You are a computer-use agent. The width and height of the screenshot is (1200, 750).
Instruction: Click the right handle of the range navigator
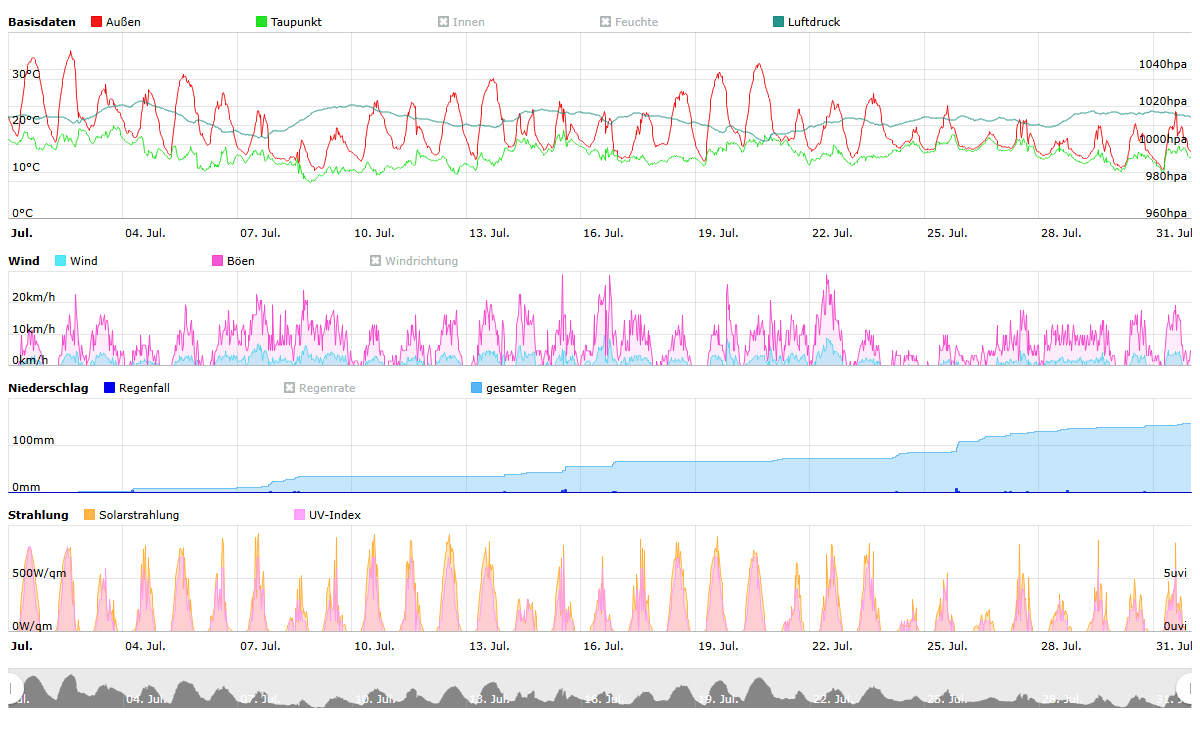1187,688
